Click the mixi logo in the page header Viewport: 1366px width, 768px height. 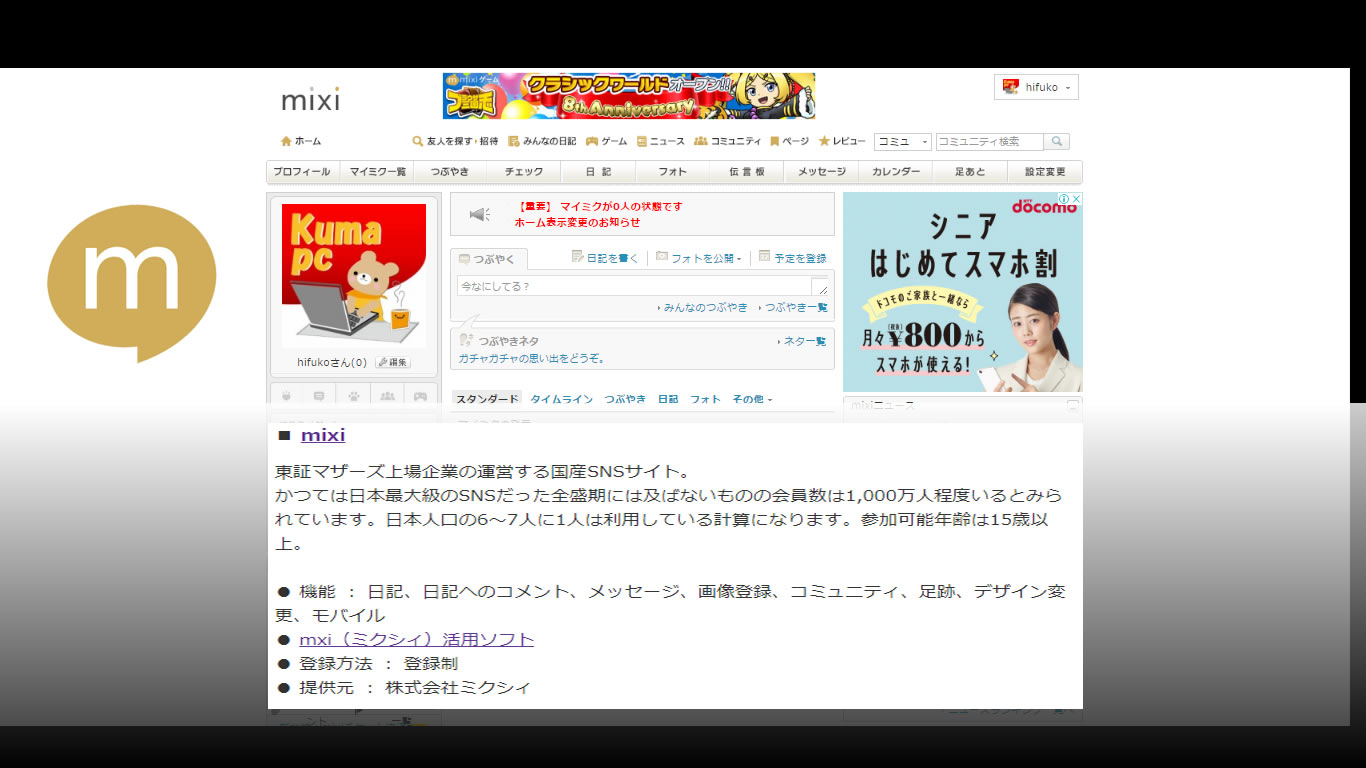pyautogui.click(x=310, y=100)
